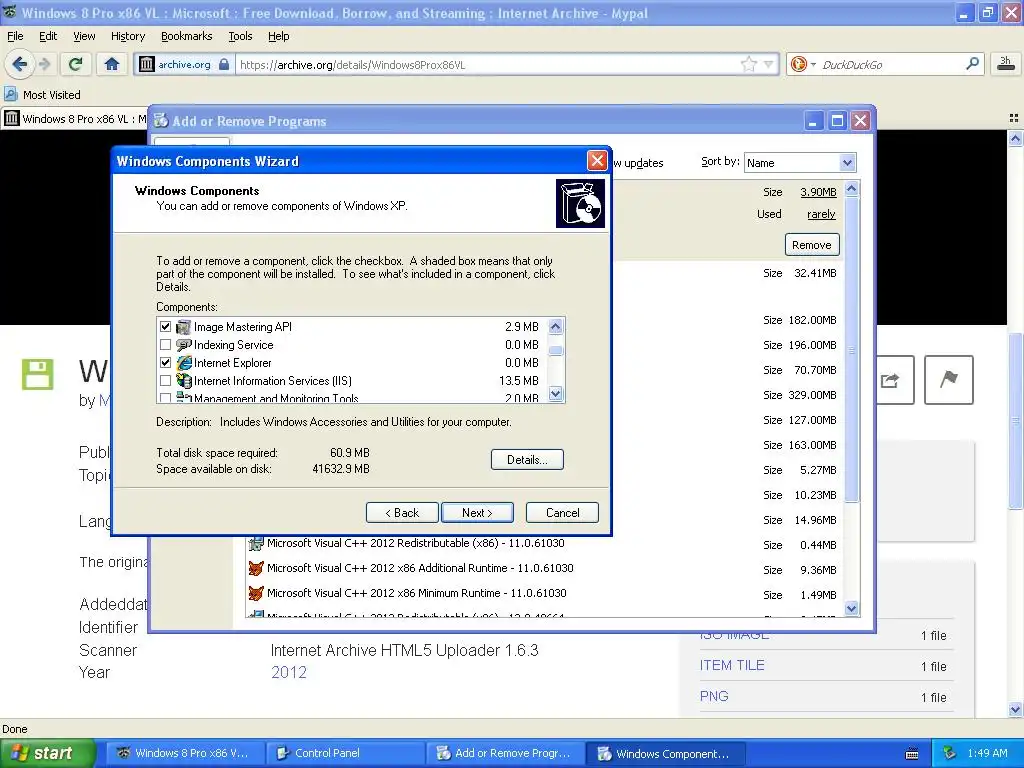Click the Remove button in Add or Remove Programs

click(812, 245)
